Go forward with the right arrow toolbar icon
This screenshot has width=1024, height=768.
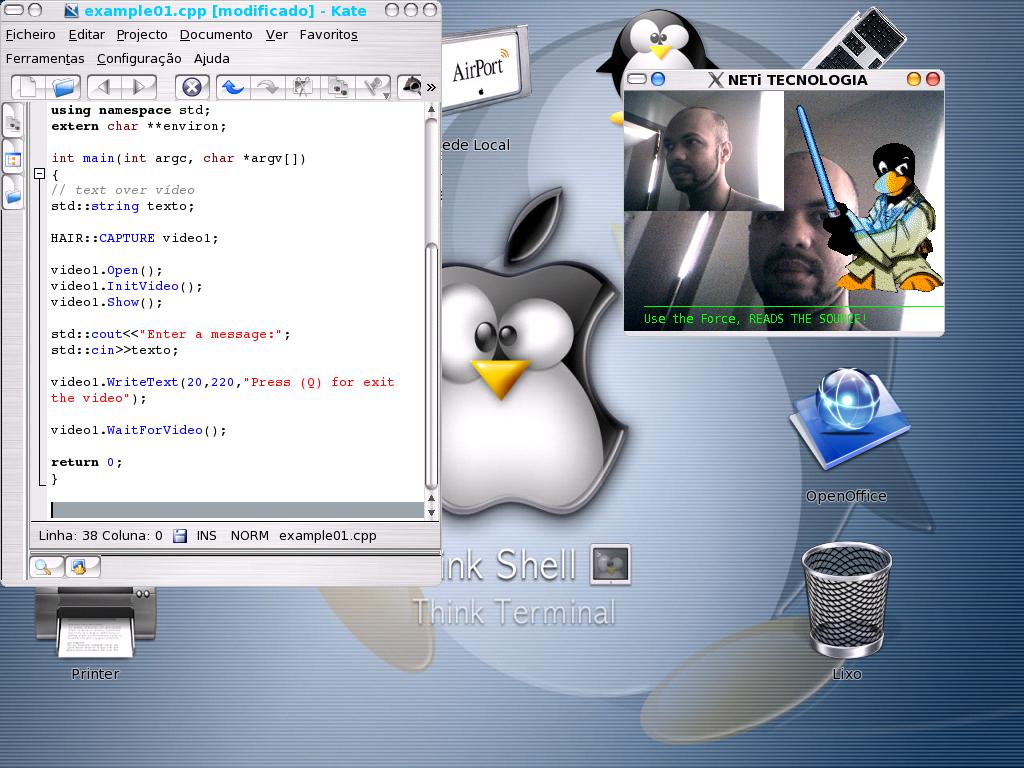pyautogui.click(x=139, y=86)
